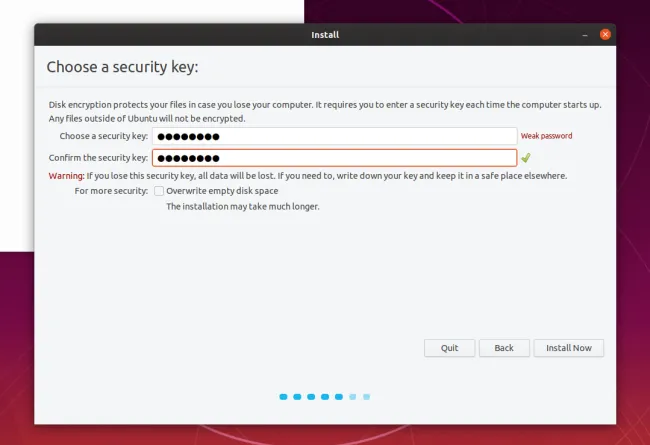Screen dimensions: 650x445
Task: Close the Install window
Action: [605, 34]
